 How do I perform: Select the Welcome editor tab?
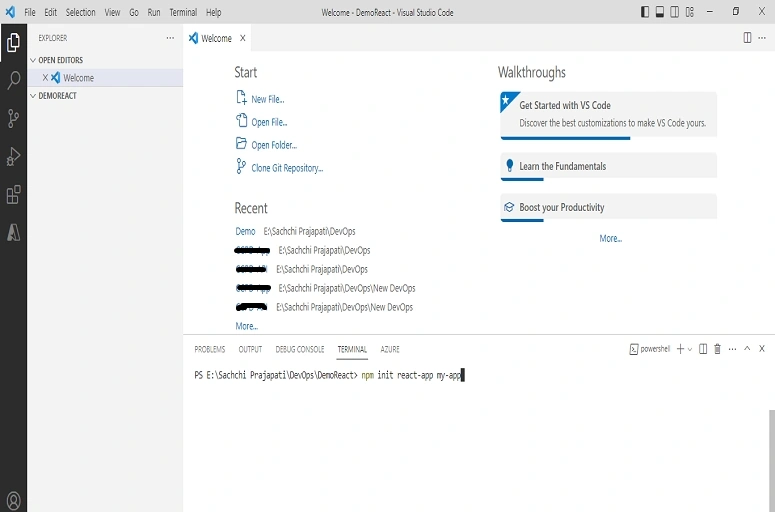216,38
